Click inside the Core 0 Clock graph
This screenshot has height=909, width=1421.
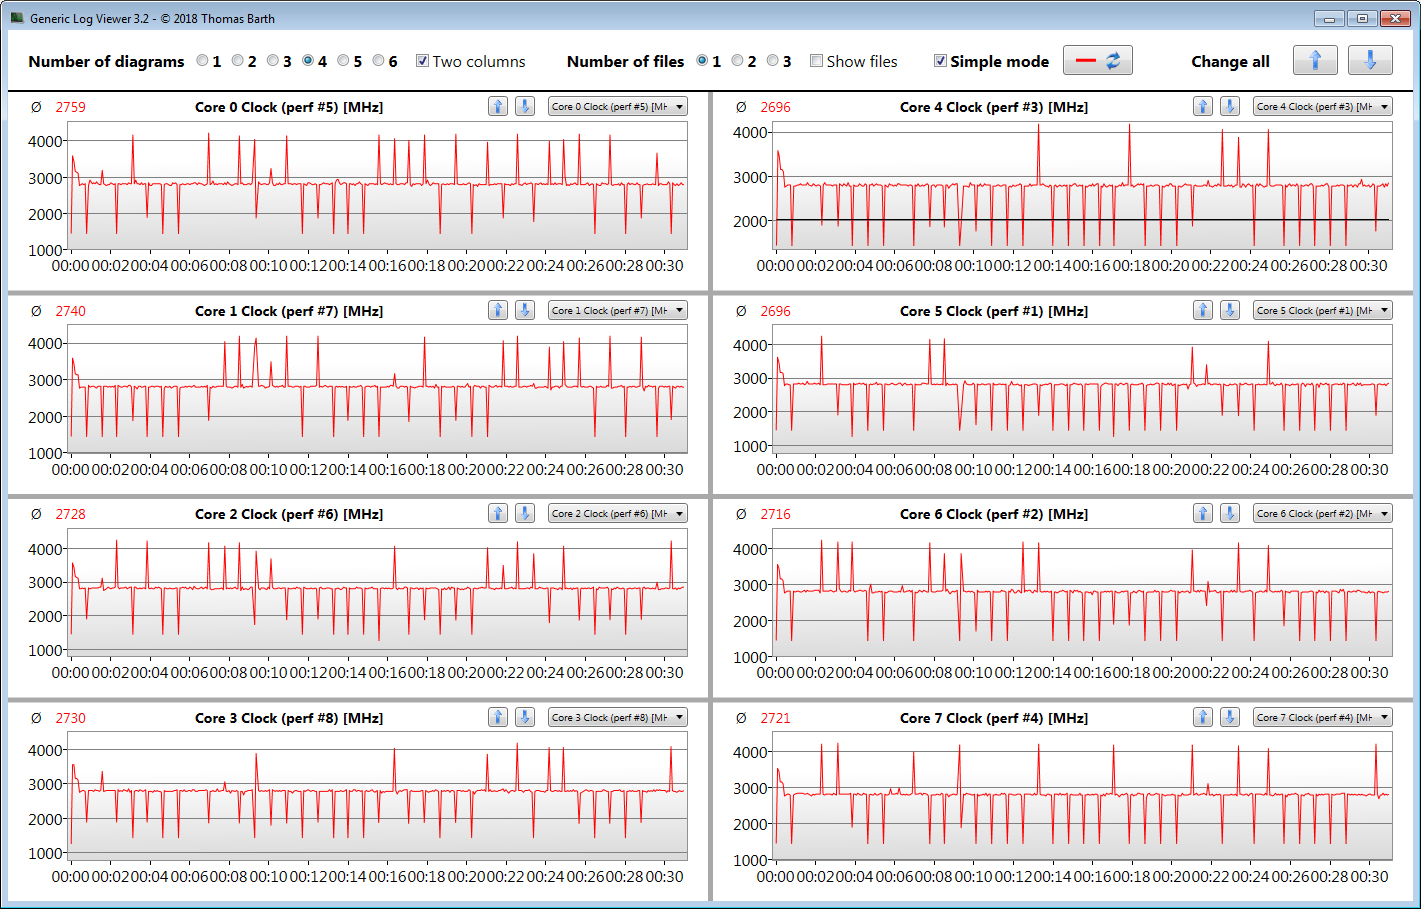[x=378, y=186]
